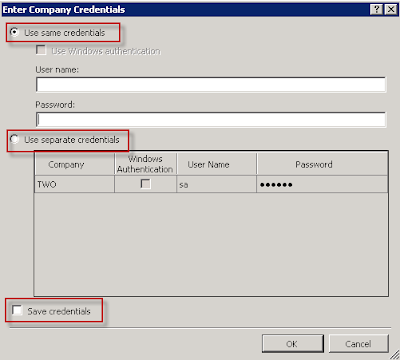Click the empty area of credentials grid
Viewport: 400px width, 360px height.
click(211, 244)
